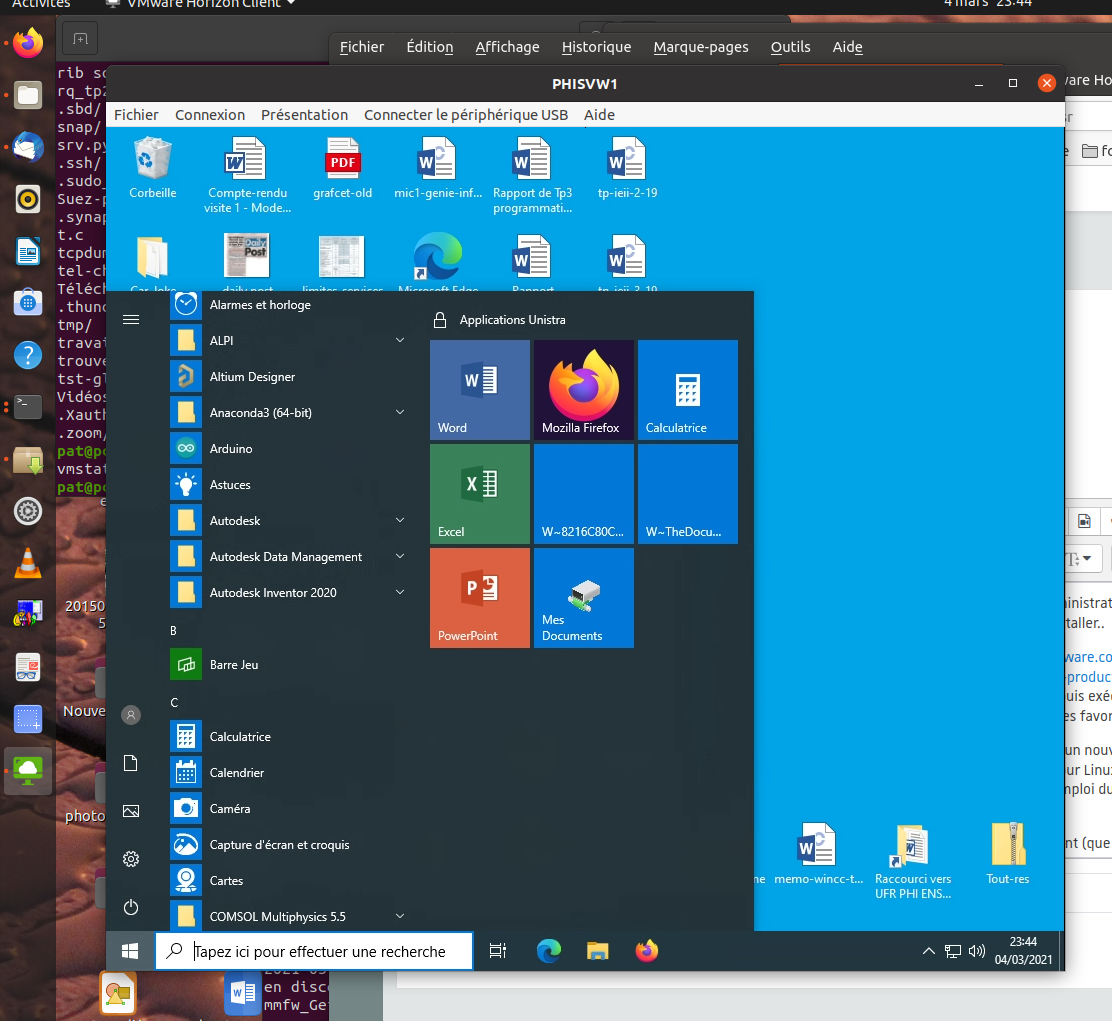
Task: Open Task View on Windows taskbar
Action: 498,952
